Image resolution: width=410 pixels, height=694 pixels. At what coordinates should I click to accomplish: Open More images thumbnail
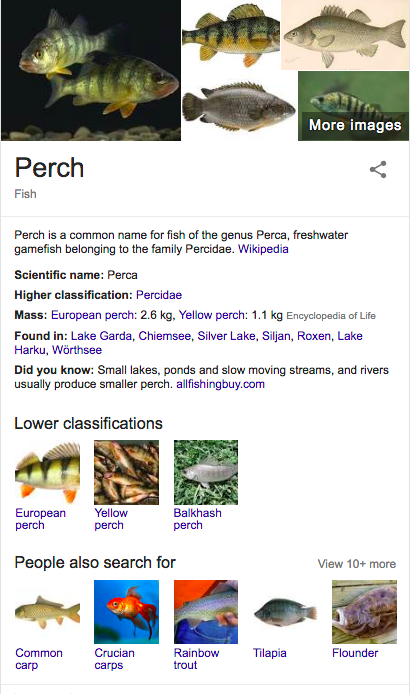(x=353, y=106)
